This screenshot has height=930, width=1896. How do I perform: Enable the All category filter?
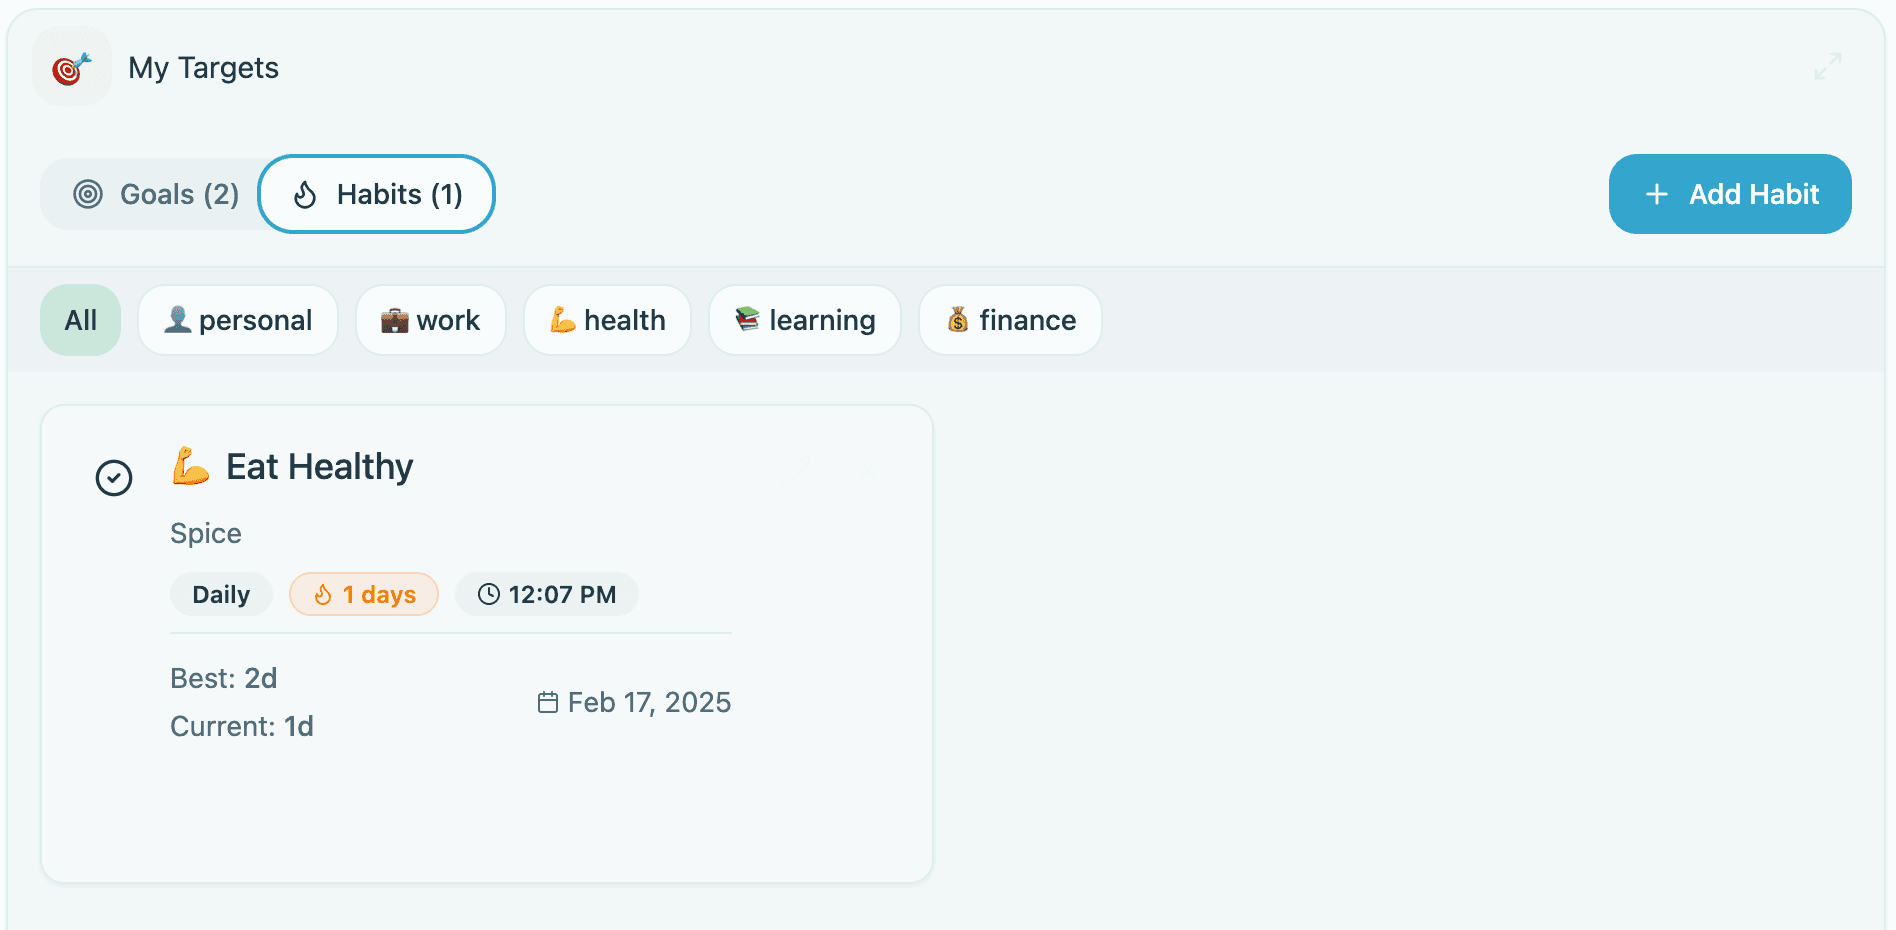80,319
